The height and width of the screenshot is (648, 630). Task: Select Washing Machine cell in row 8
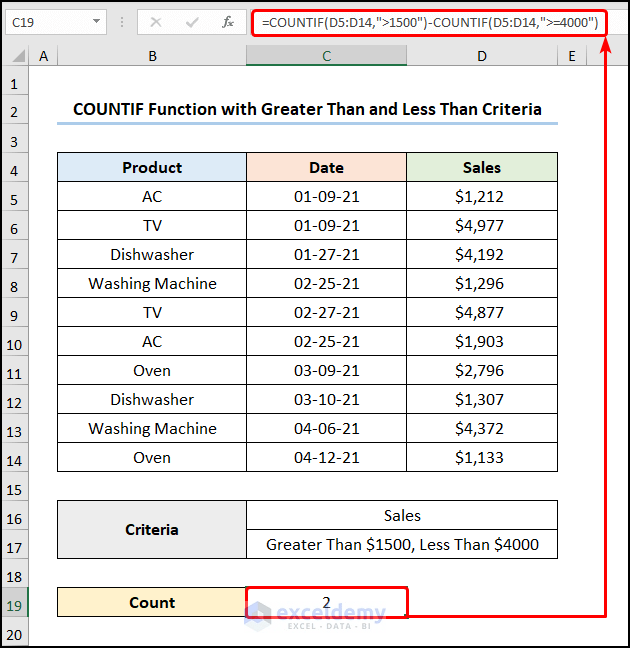point(152,284)
